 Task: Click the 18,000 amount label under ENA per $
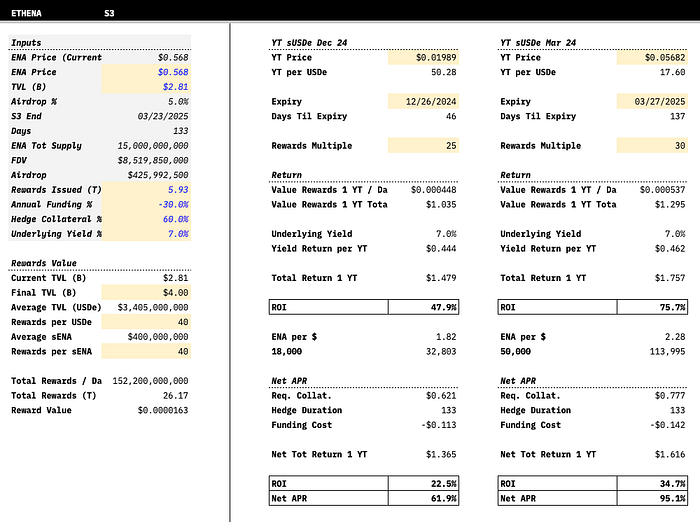click(287, 351)
